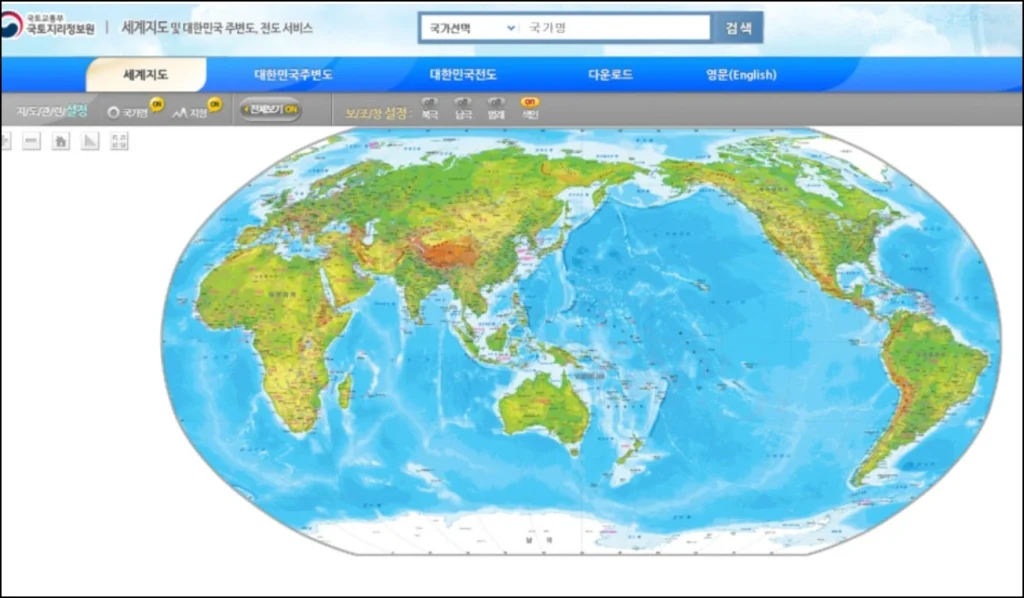
Task: Switch to the 대한민국주변도 tab
Action: point(293,75)
